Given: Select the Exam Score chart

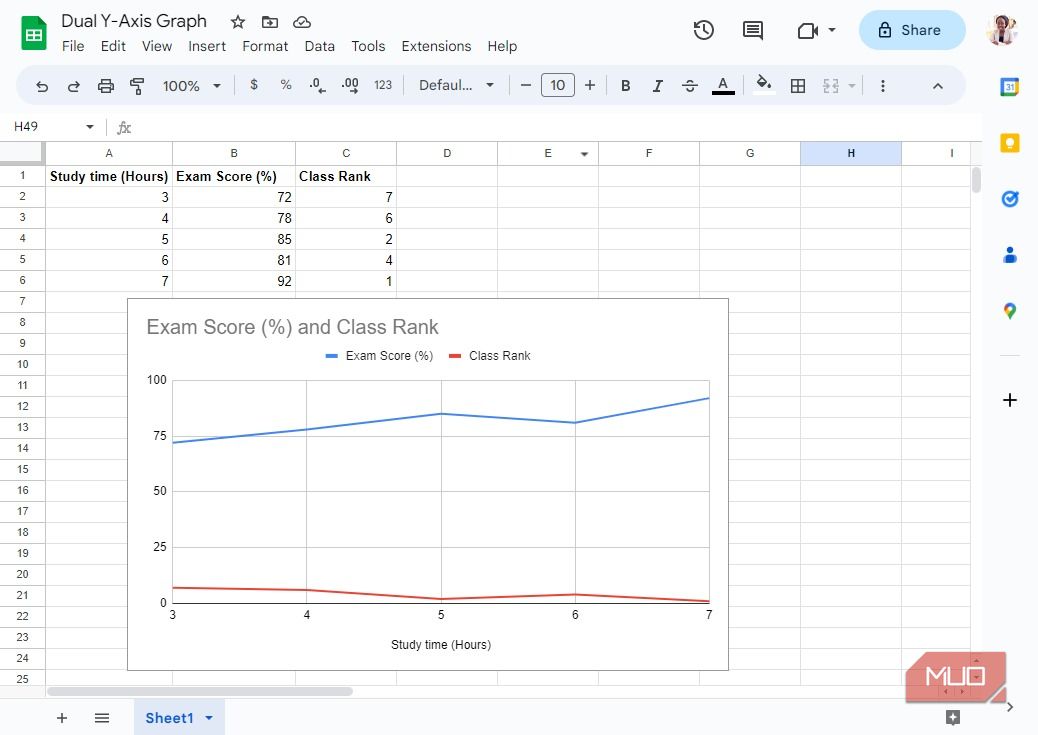Looking at the screenshot, I should pos(428,484).
